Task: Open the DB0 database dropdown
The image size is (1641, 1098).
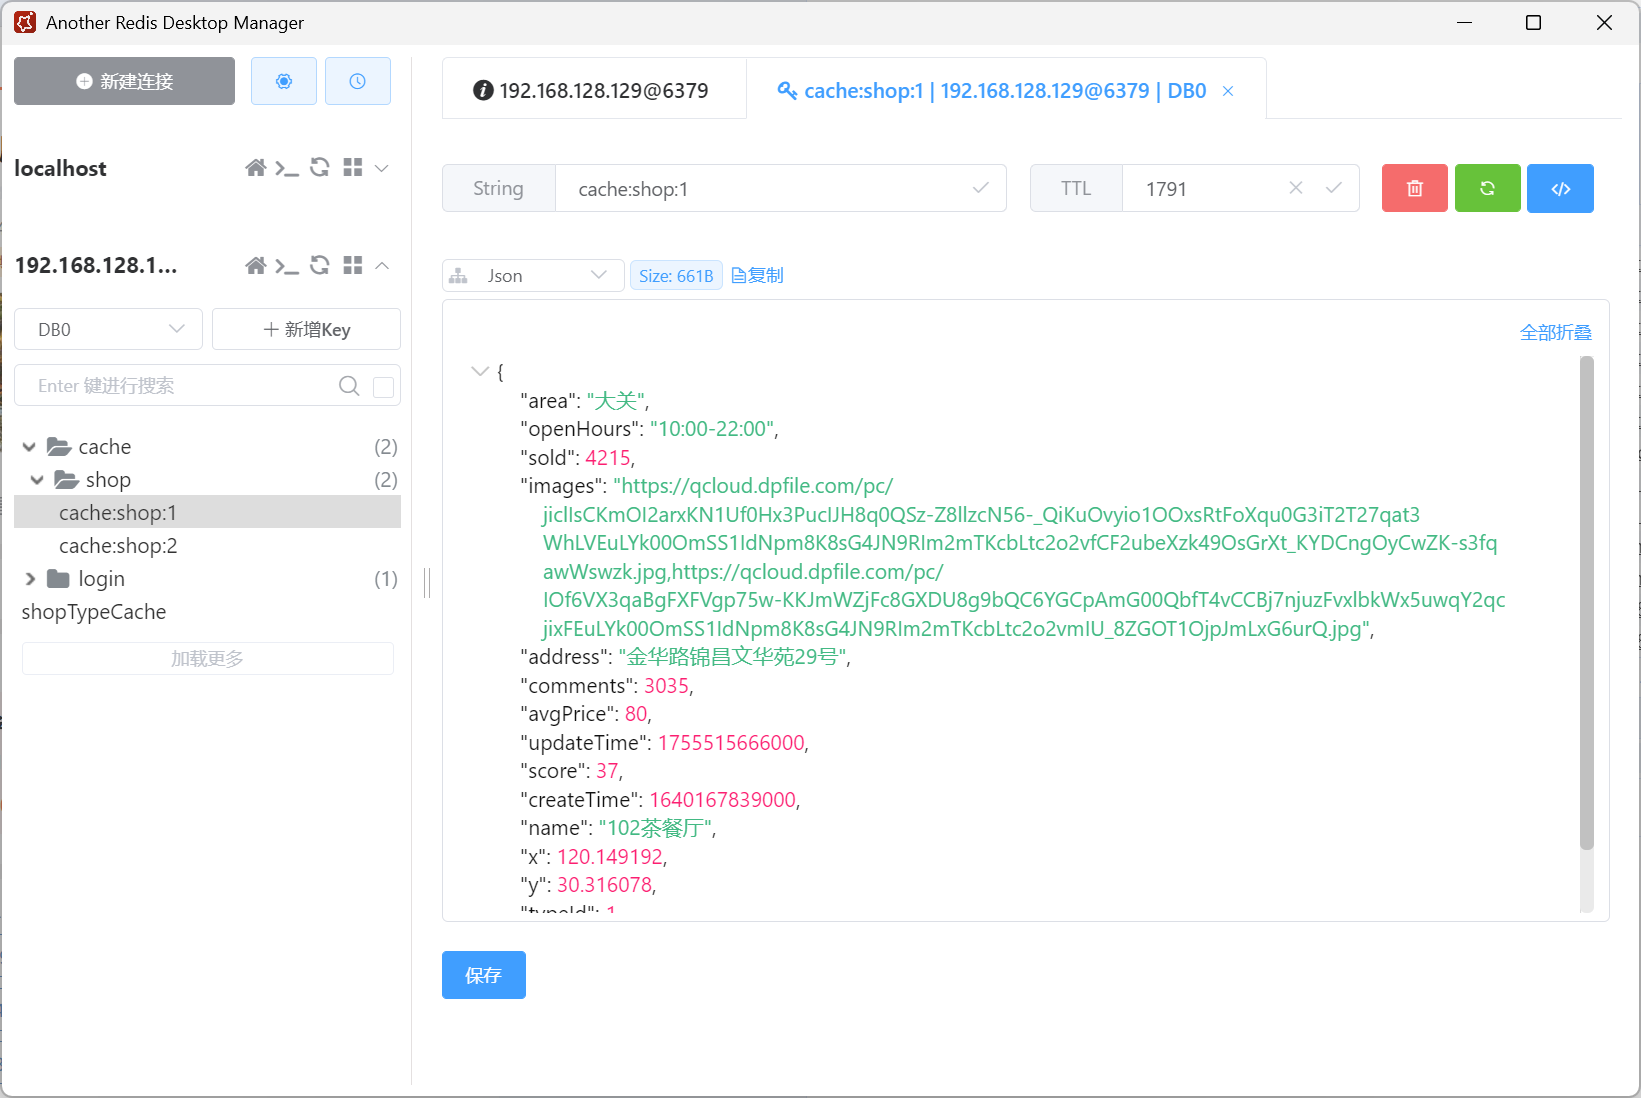Action: point(108,329)
